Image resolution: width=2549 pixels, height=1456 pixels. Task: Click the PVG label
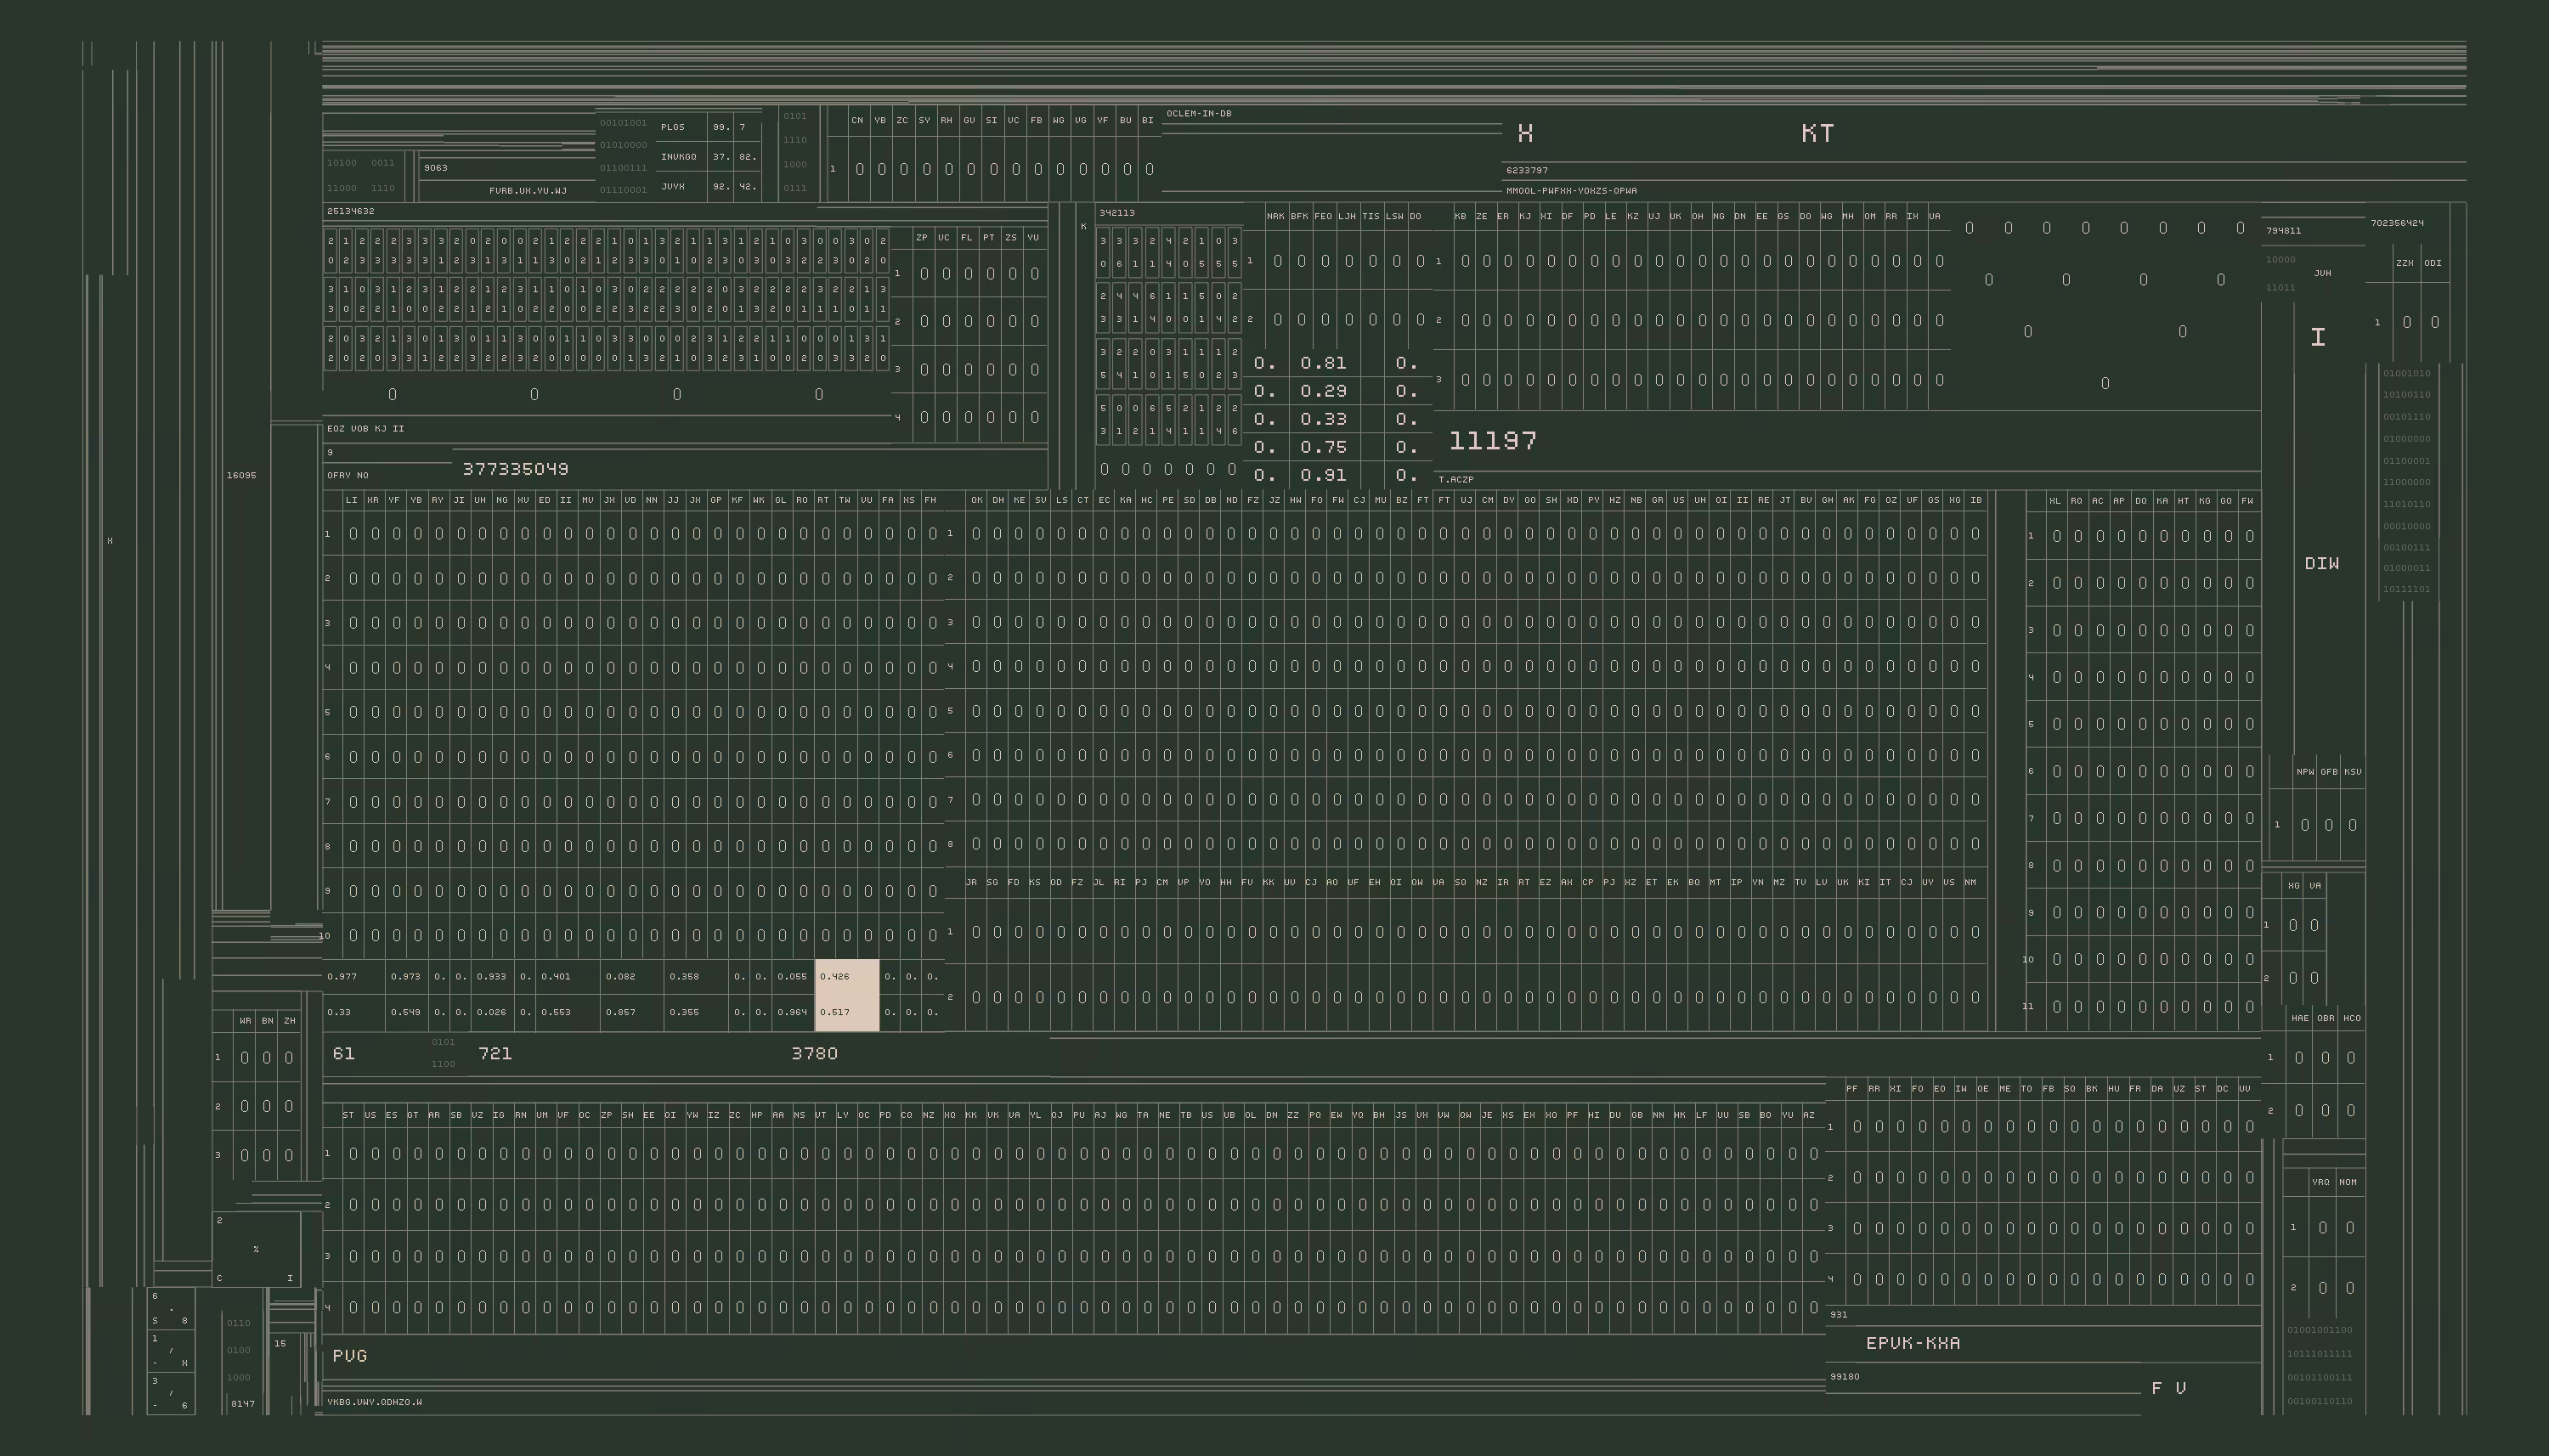pos(350,1356)
